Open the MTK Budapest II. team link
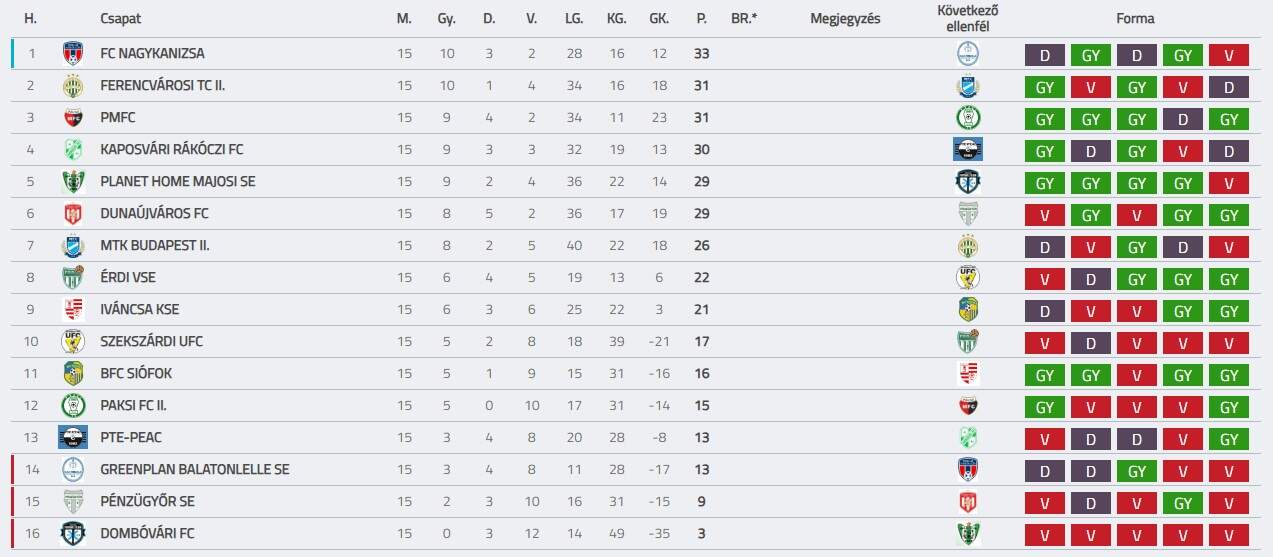 pyautogui.click(x=155, y=246)
